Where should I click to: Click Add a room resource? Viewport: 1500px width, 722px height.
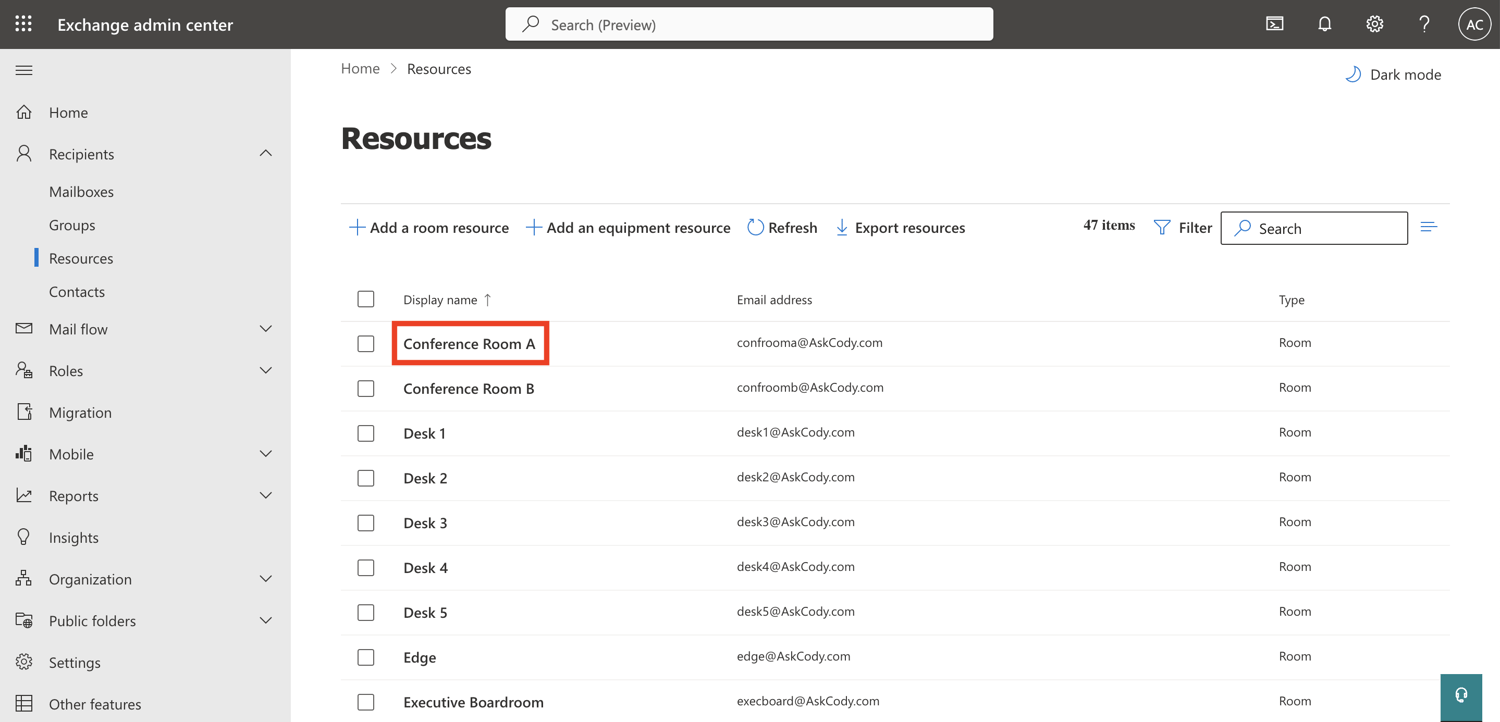(428, 227)
